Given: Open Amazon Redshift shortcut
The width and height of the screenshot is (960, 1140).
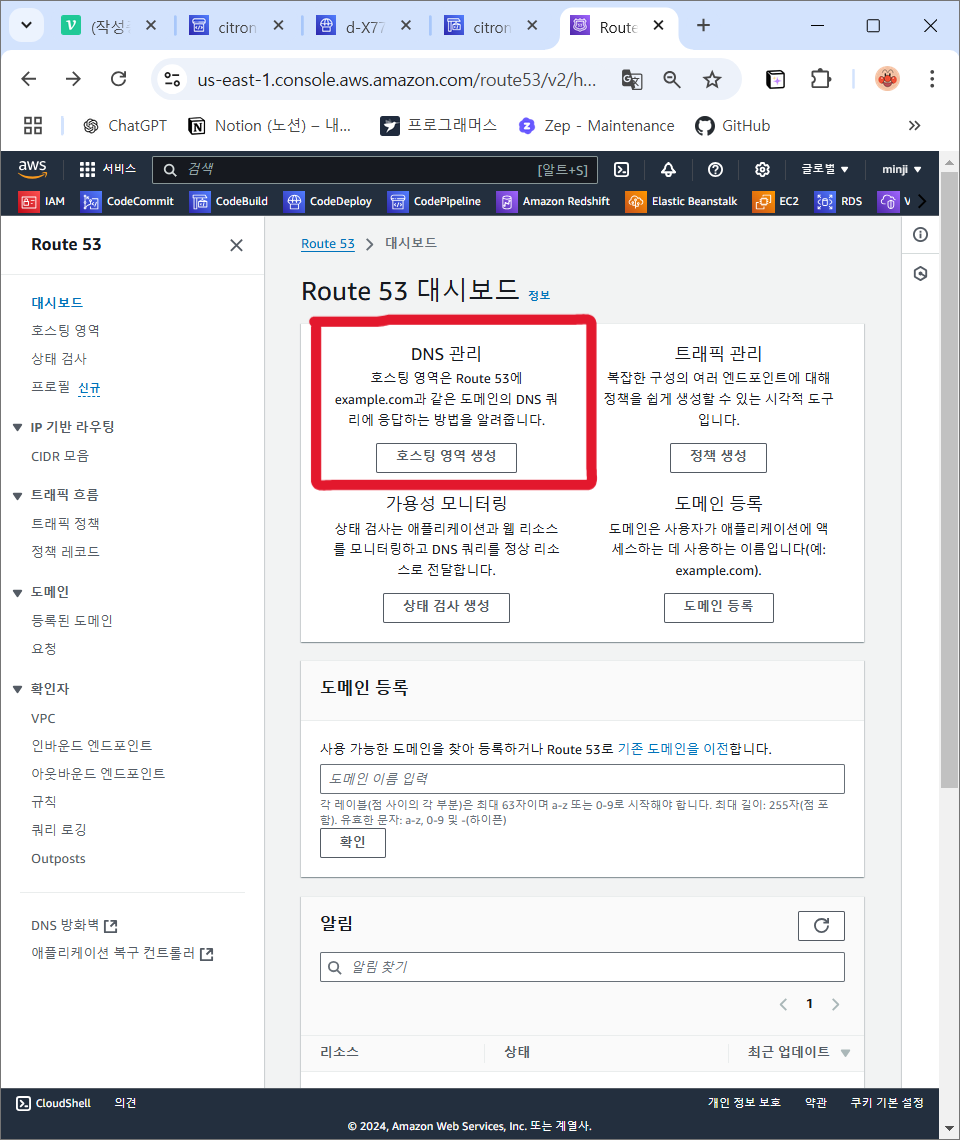Looking at the screenshot, I should 553,201.
